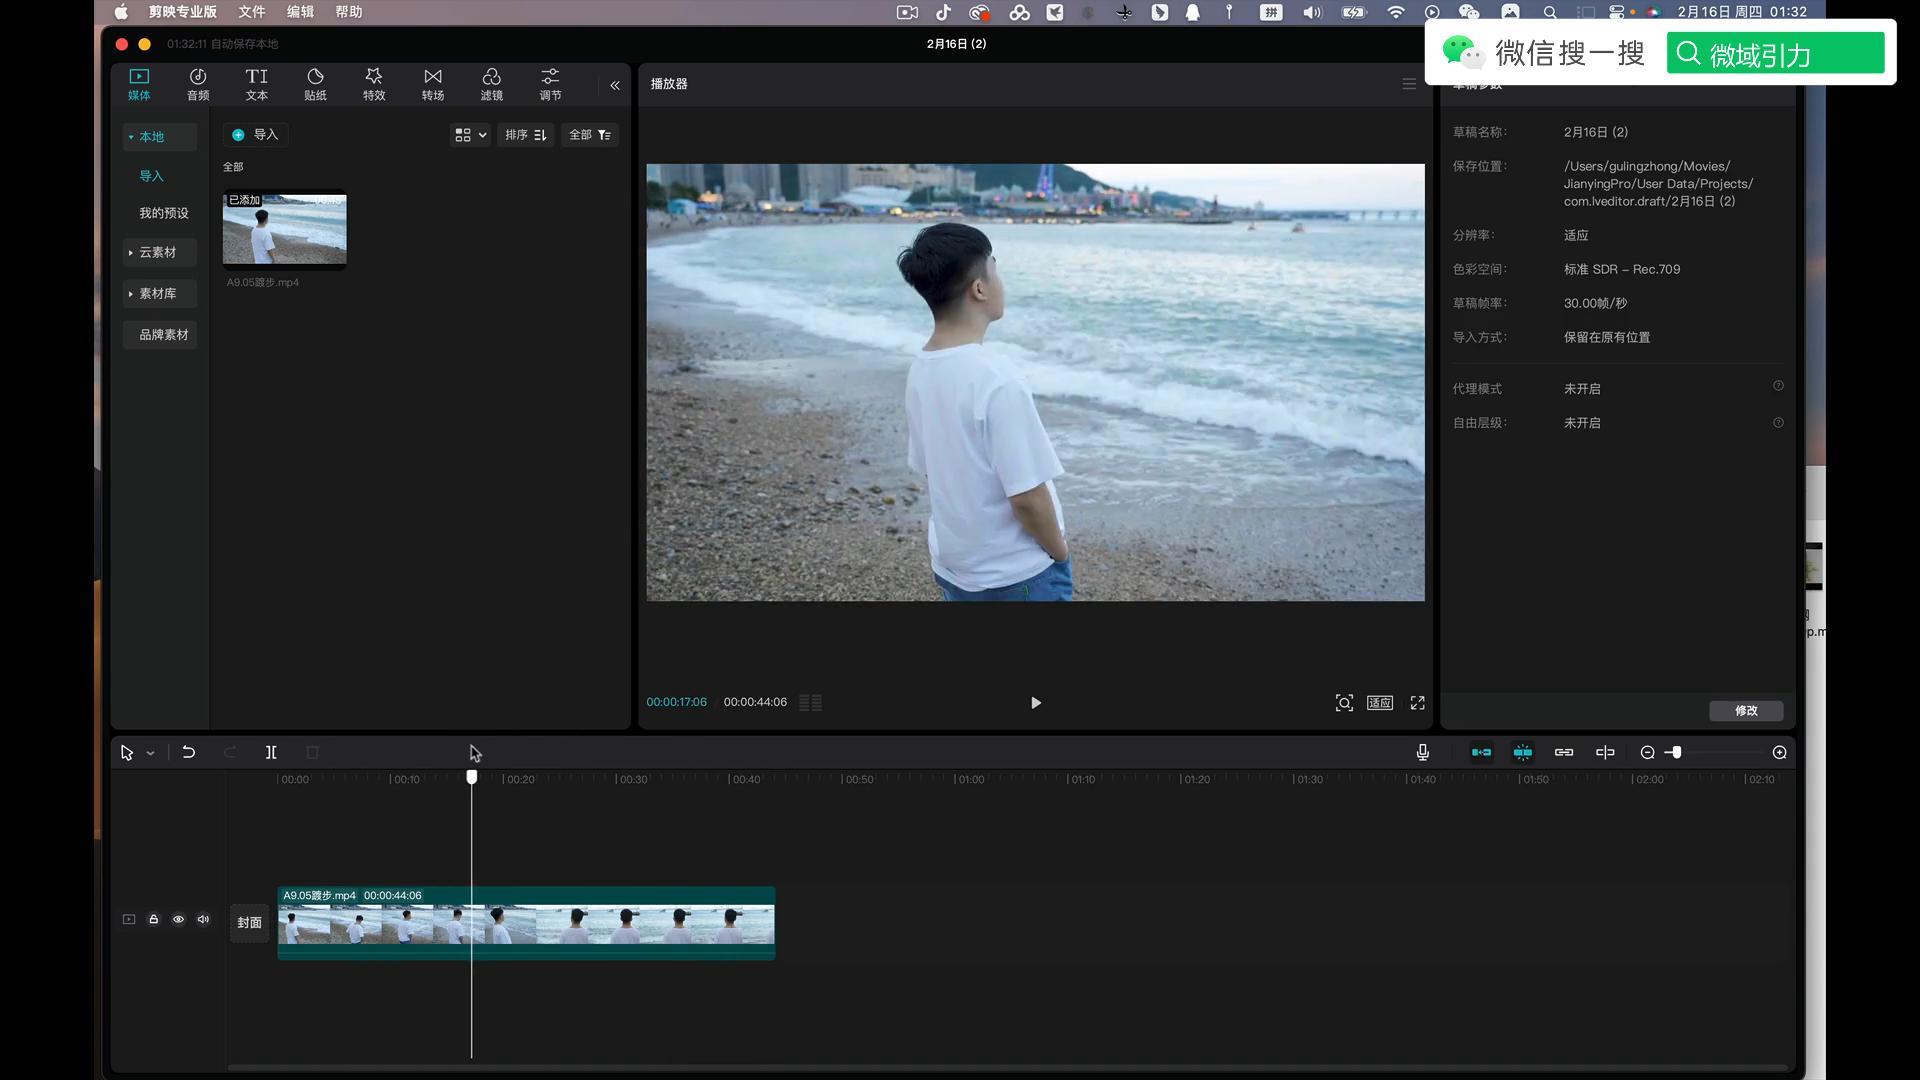Mute the main video track
Viewport: 1920px width, 1080px height.
(203, 919)
